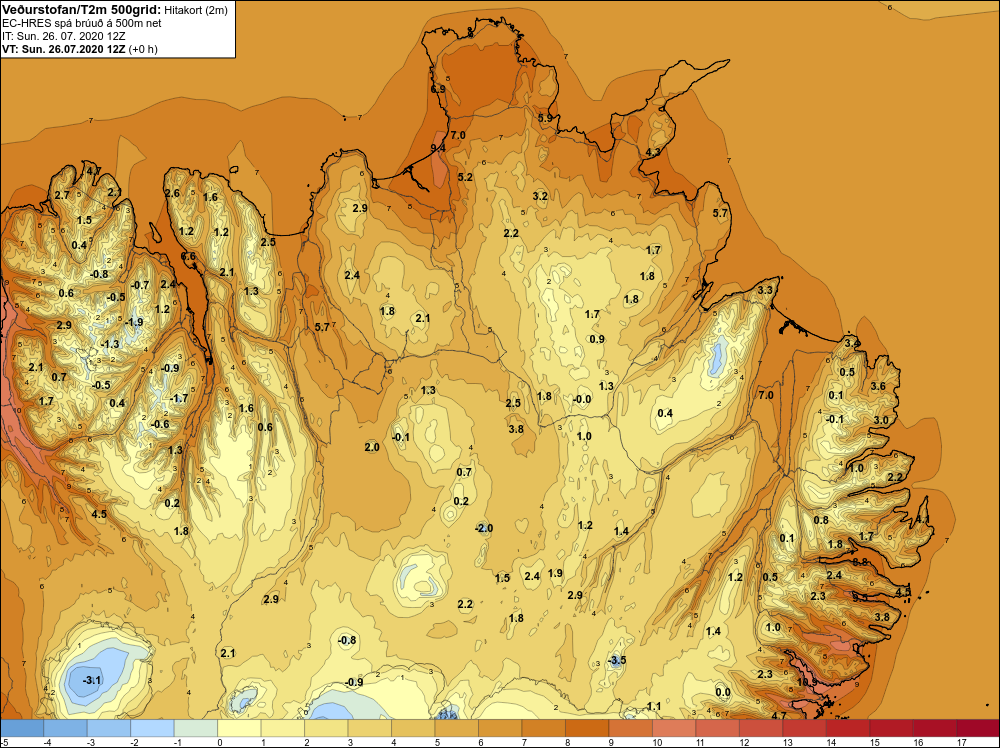Image resolution: width=1000 pixels, height=748 pixels.
Task: Click the -0.7 temperature value
Action: 140,285
